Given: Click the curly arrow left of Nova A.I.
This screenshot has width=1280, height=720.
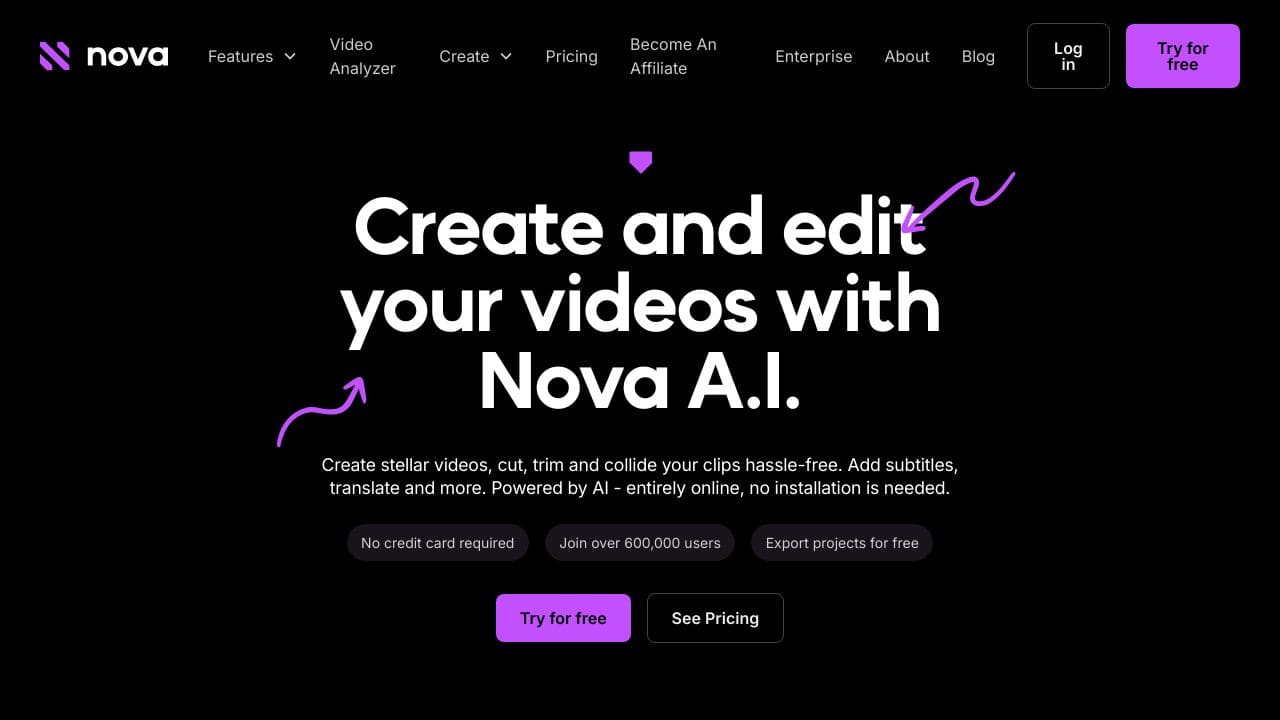Looking at the screenshot, I should click(321, 411).
